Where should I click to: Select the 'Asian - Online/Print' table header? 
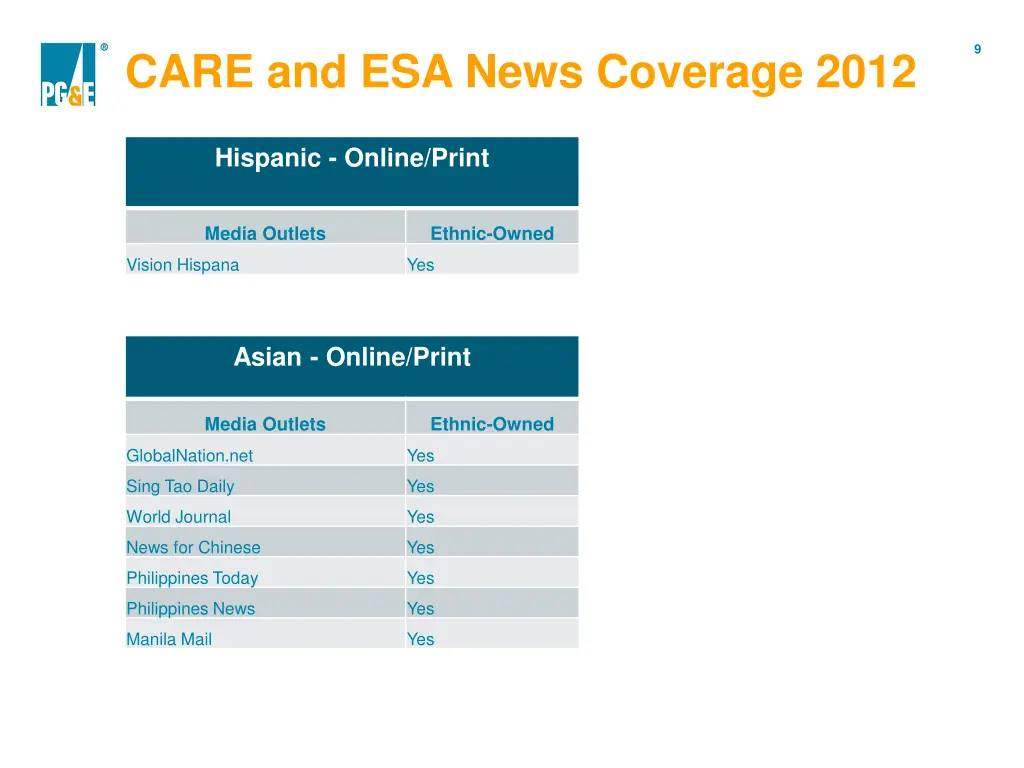352,366
